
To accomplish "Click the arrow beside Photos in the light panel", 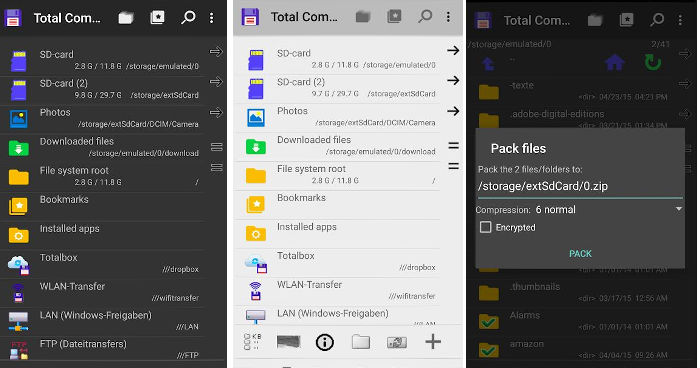I will [453, 111].
